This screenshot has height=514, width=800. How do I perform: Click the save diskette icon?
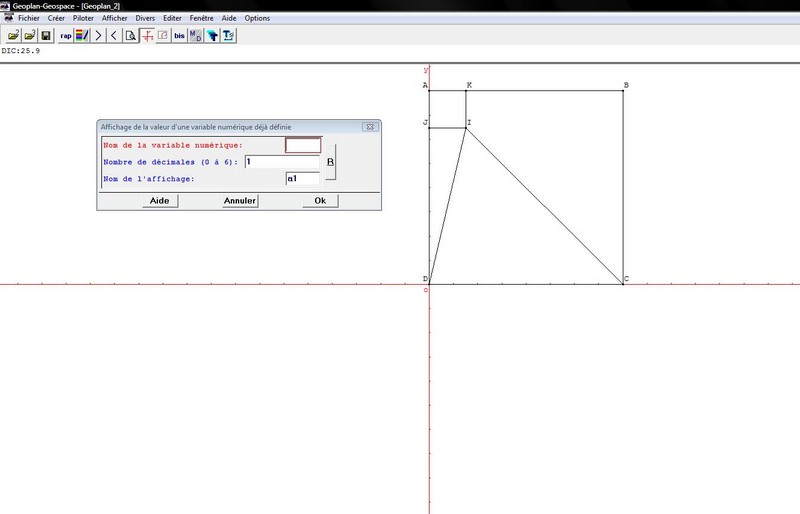coord(46,35)
